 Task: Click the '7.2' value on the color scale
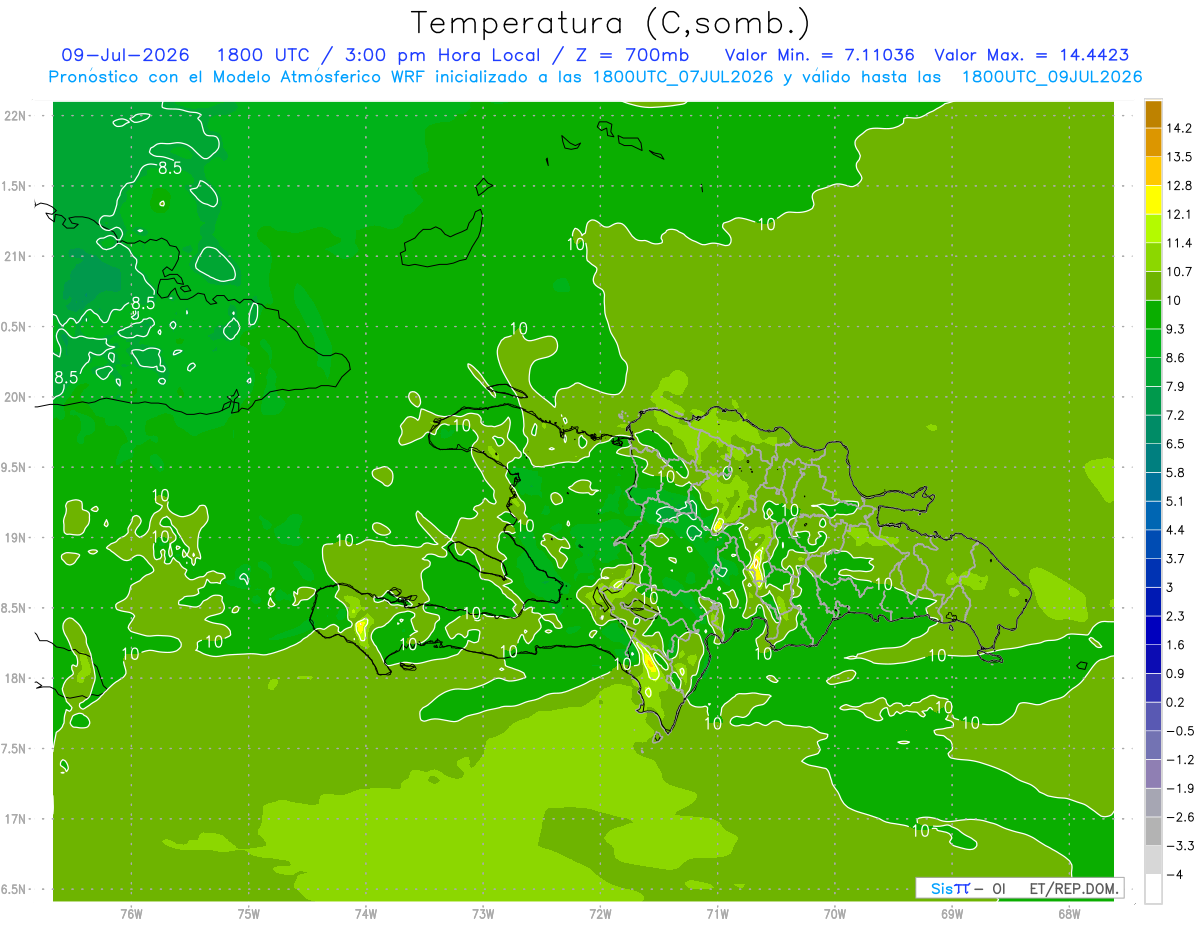click(x=1176, y=415)
